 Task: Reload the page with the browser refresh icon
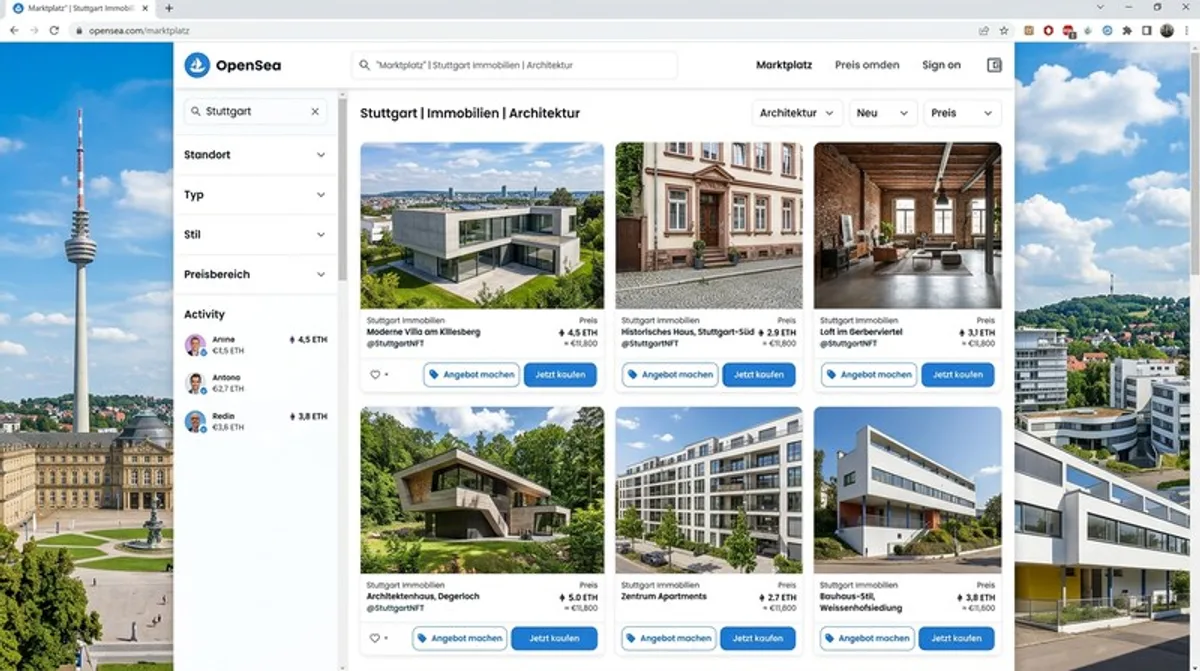[x=54, y=30]
